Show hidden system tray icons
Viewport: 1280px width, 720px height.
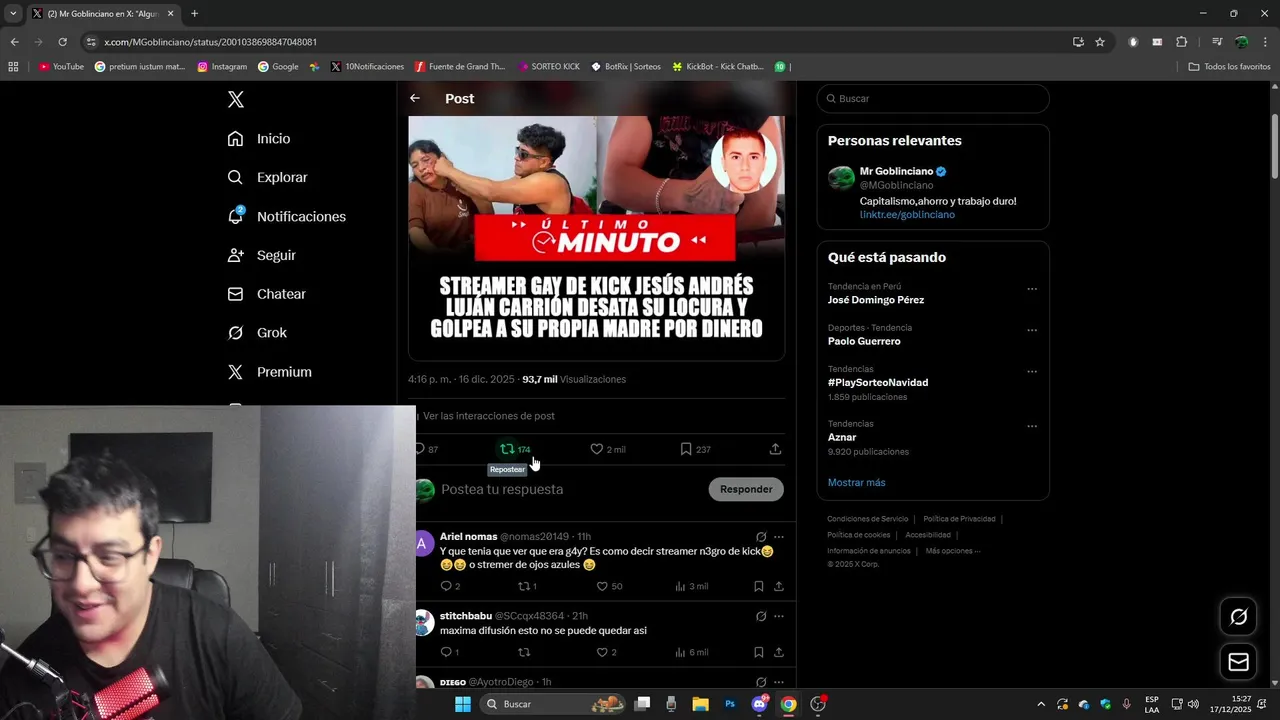coord(1040,704)
